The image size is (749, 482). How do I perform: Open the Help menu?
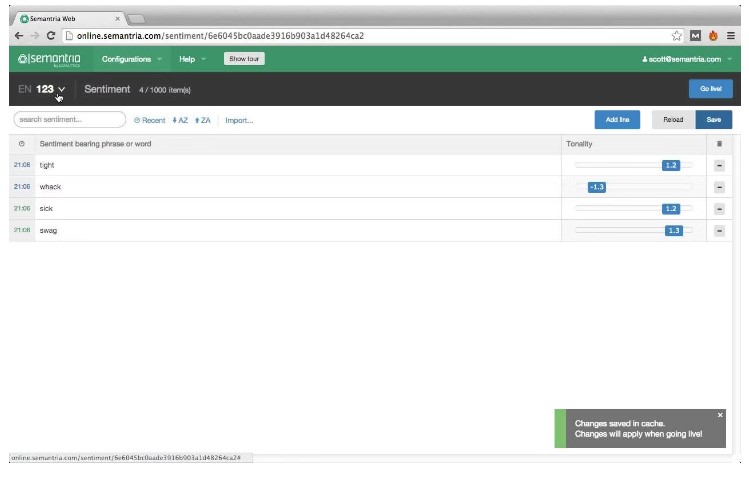click(192, 59)
